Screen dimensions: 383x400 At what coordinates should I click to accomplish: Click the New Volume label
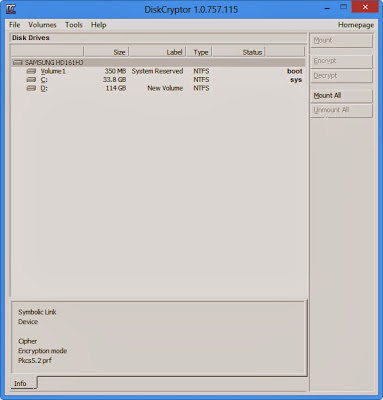coord(165,88)
